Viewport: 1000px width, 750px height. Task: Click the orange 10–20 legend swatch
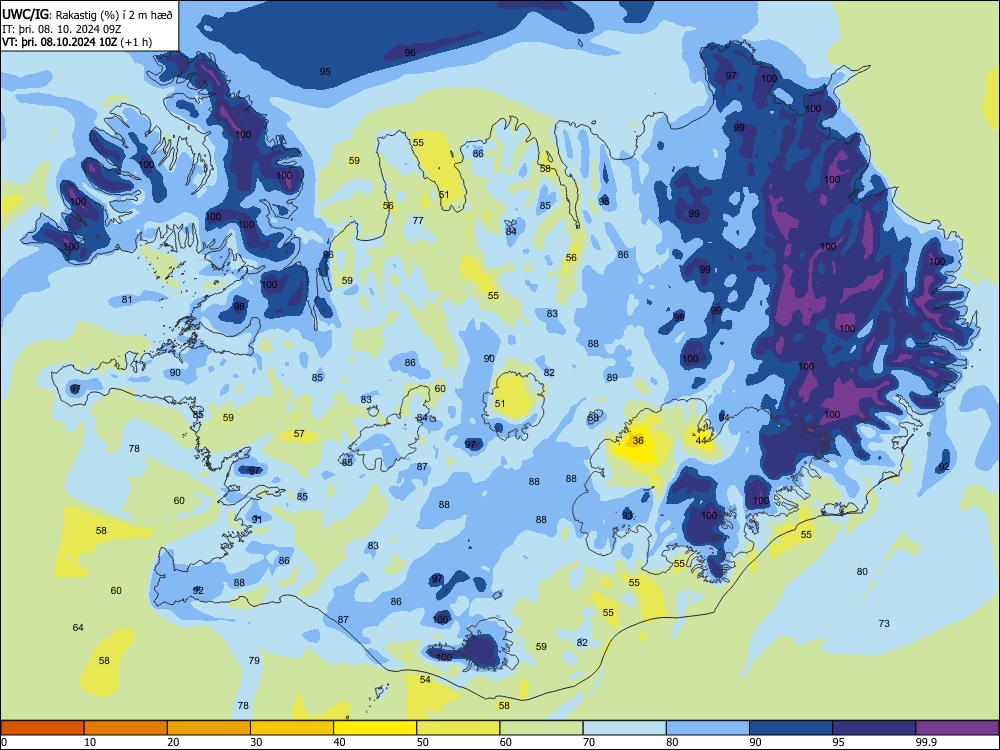coord(126,728)
